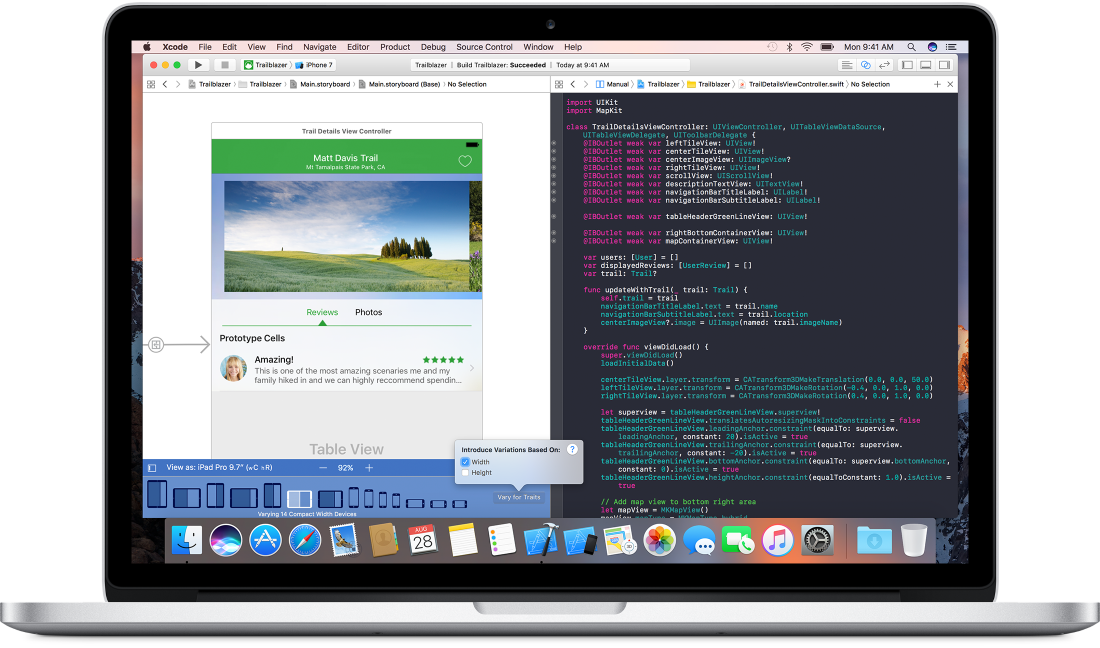Toggle the debug area visibility
Screen dimensions: 1100x648
coord(926,65)
